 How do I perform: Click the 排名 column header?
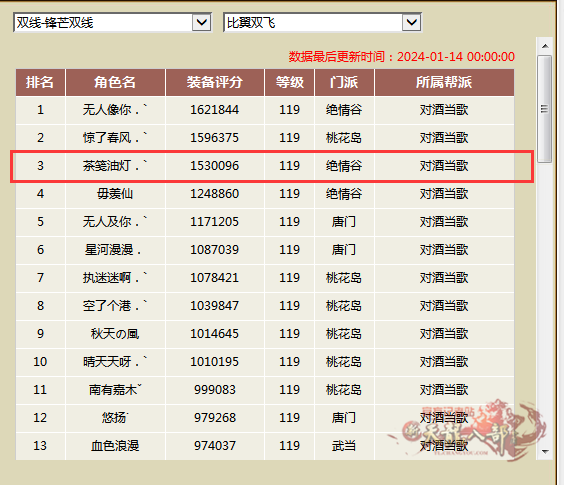pos(40,82)
